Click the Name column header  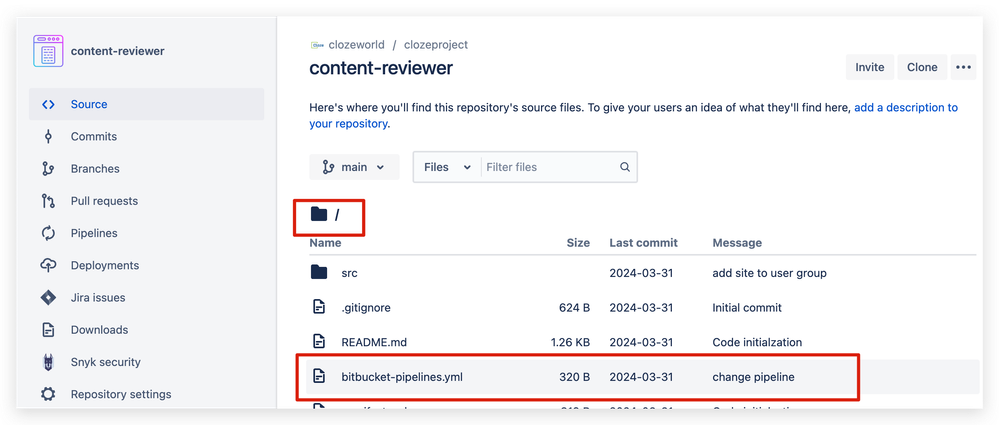click(x=325, y=243)
